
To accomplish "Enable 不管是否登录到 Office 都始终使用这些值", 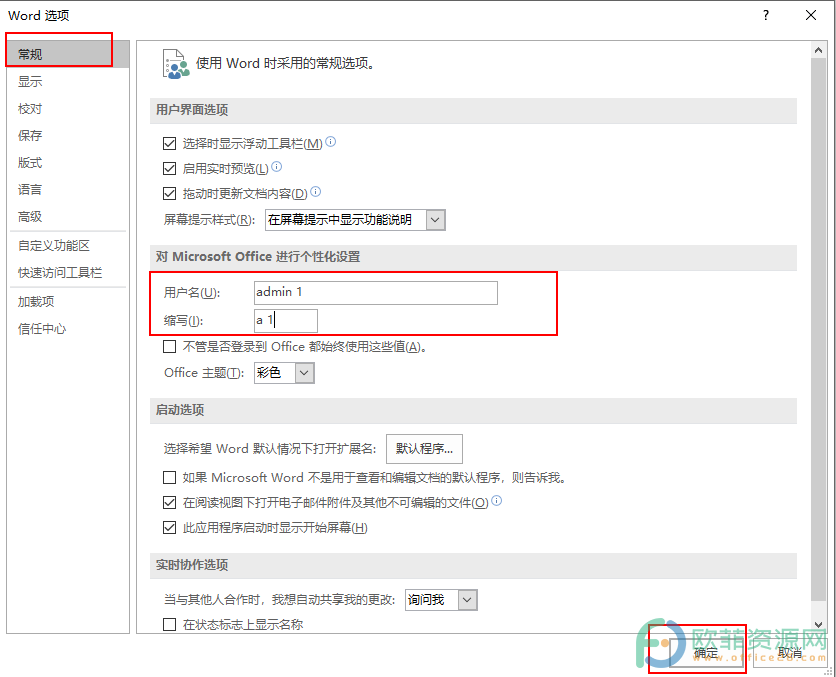I will pos(170,347).
